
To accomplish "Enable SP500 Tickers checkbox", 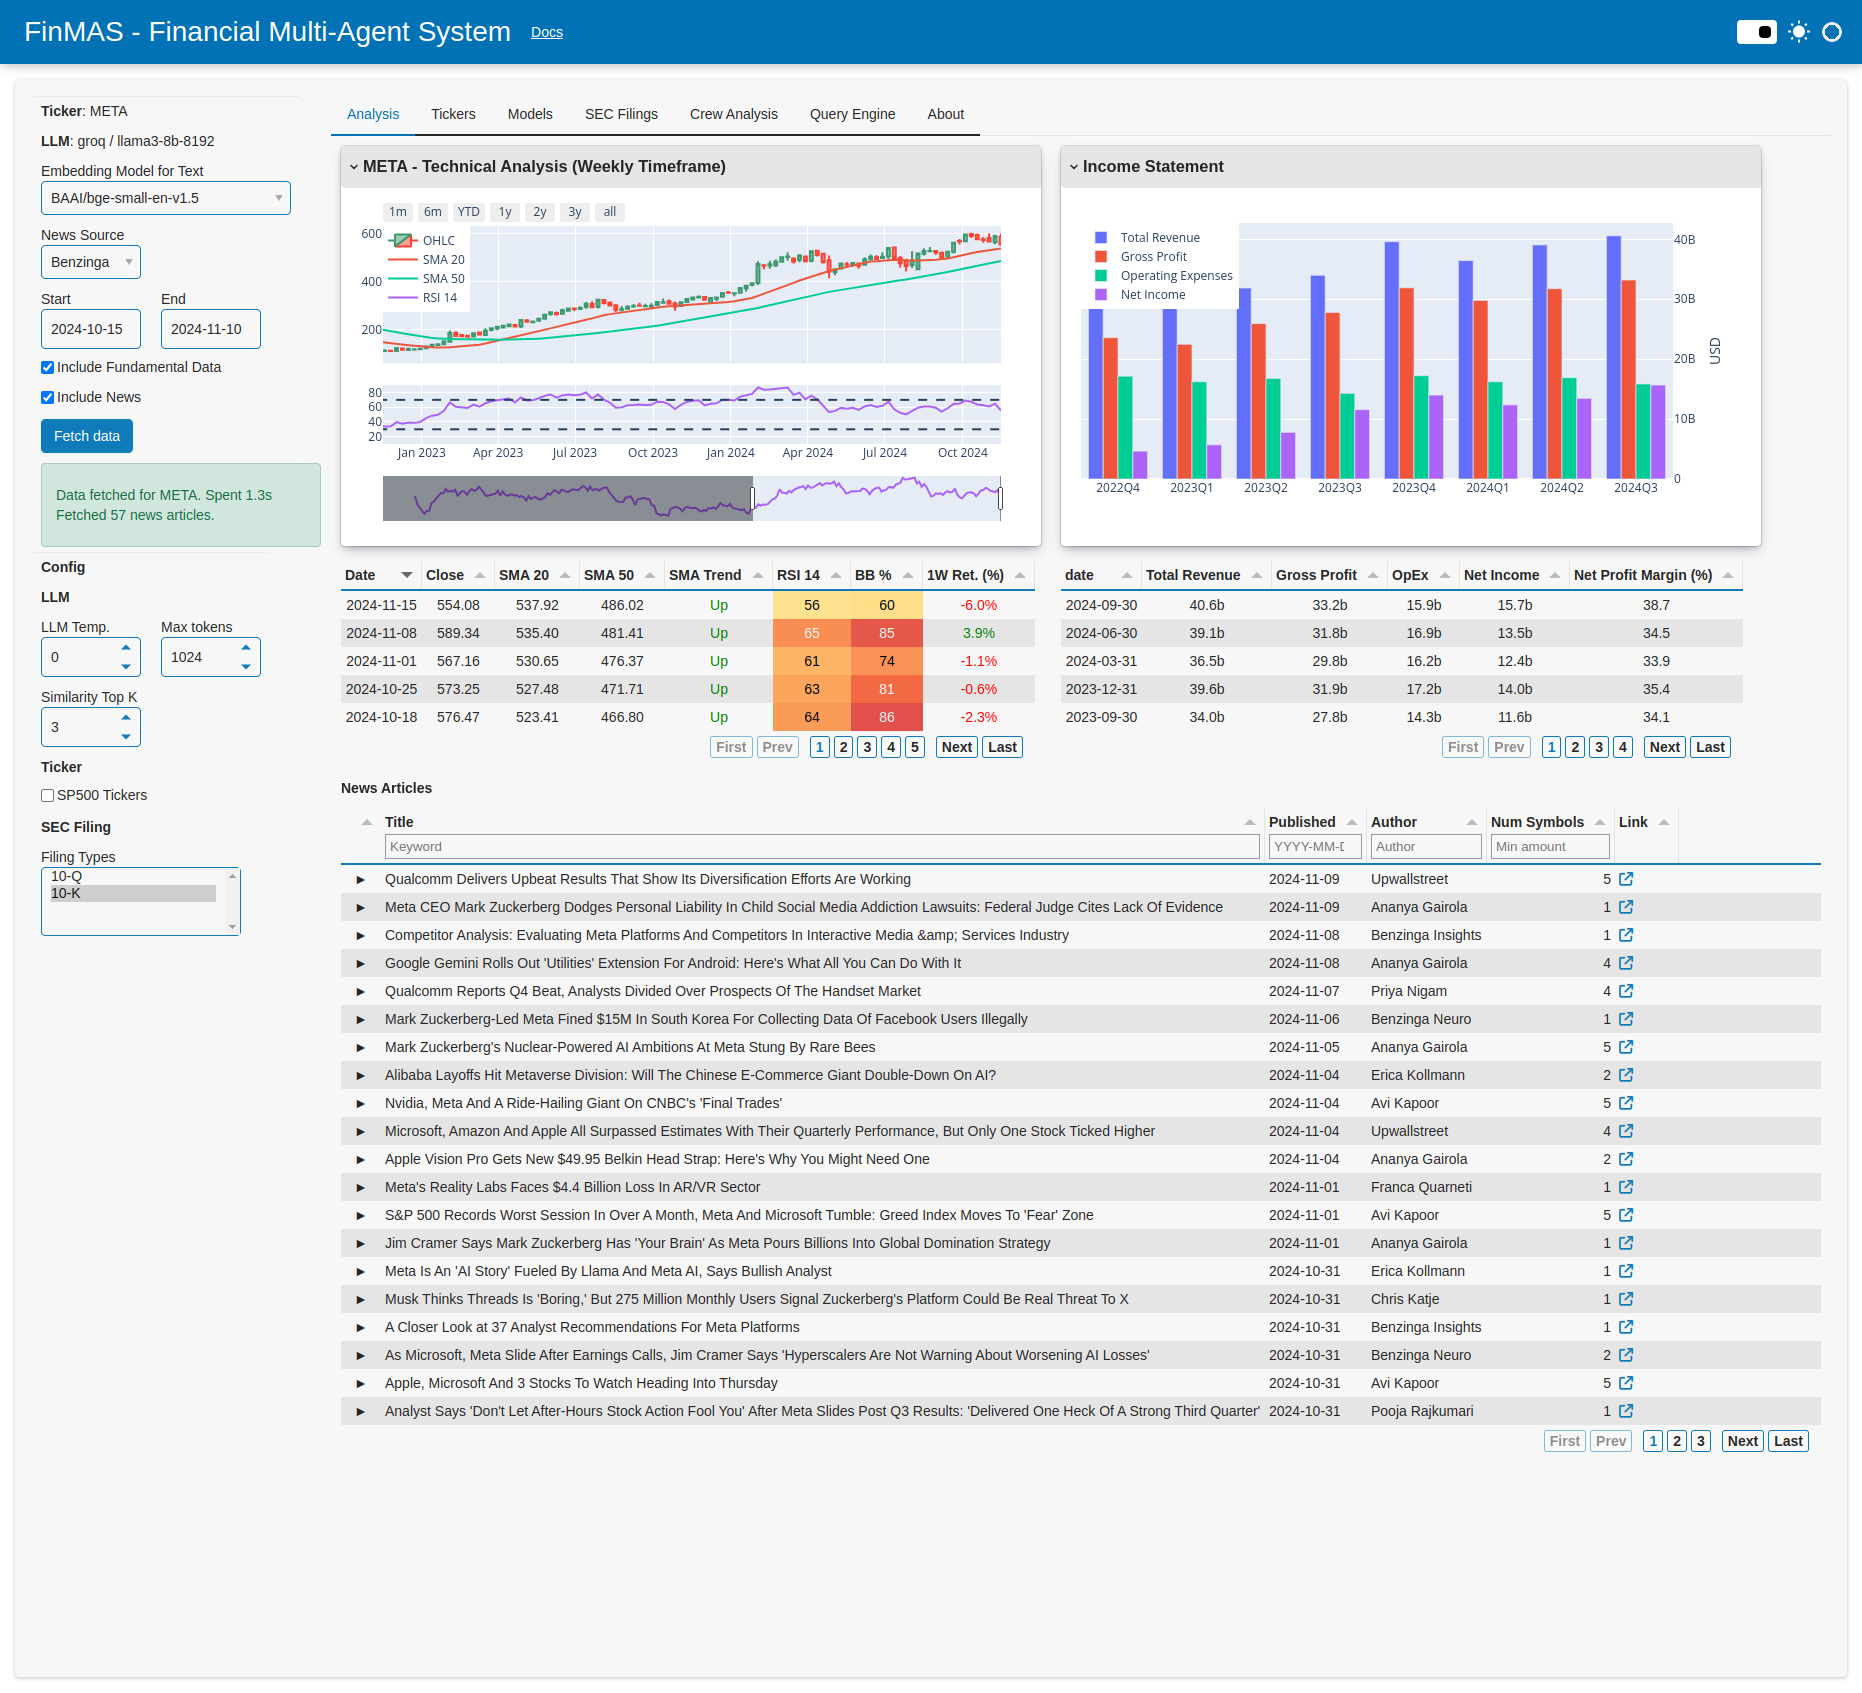I will 47,795.
